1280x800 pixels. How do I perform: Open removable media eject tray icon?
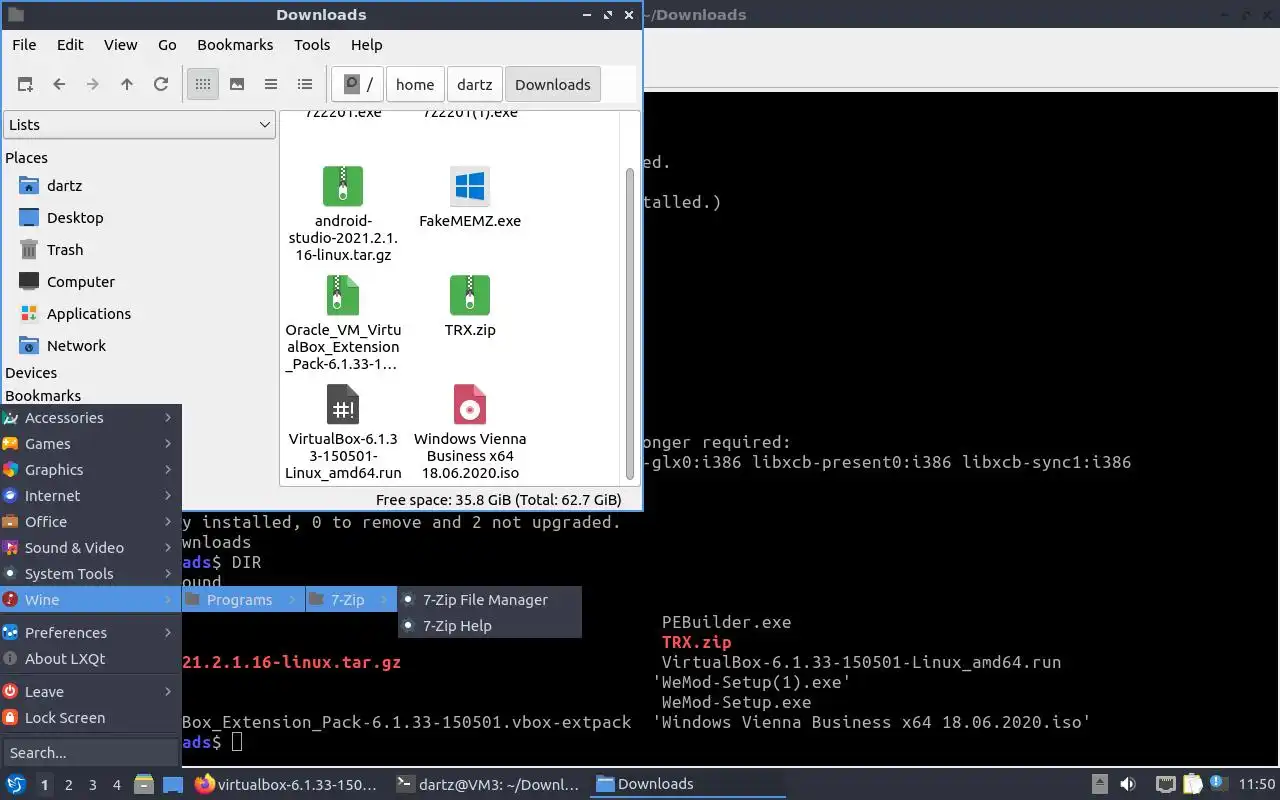coord(1100,785)
